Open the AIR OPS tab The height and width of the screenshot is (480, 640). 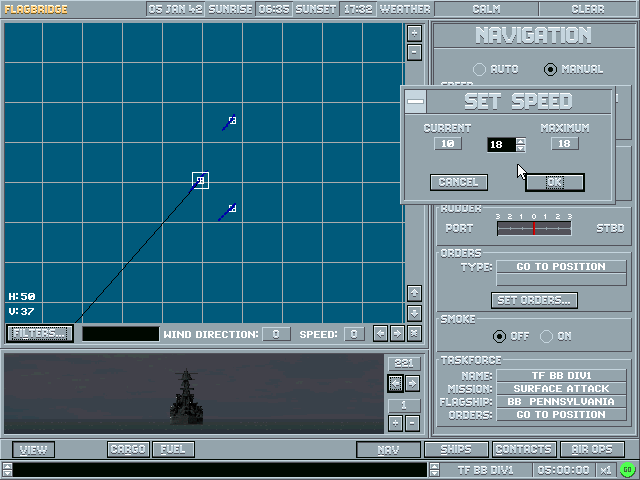(592, 450)
